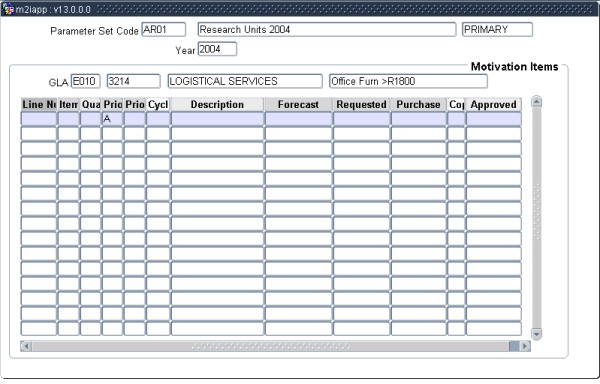Click the Approved column header

[x=493, y=104]
